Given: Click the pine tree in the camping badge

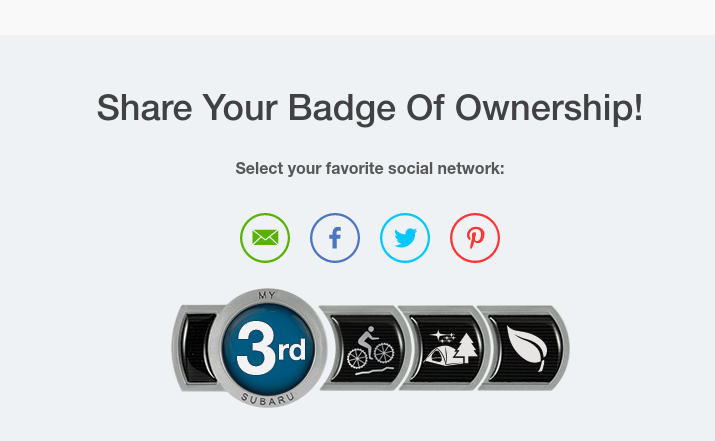Looking at the screenshot, I should pyautogui.click(x=466, y=348).
